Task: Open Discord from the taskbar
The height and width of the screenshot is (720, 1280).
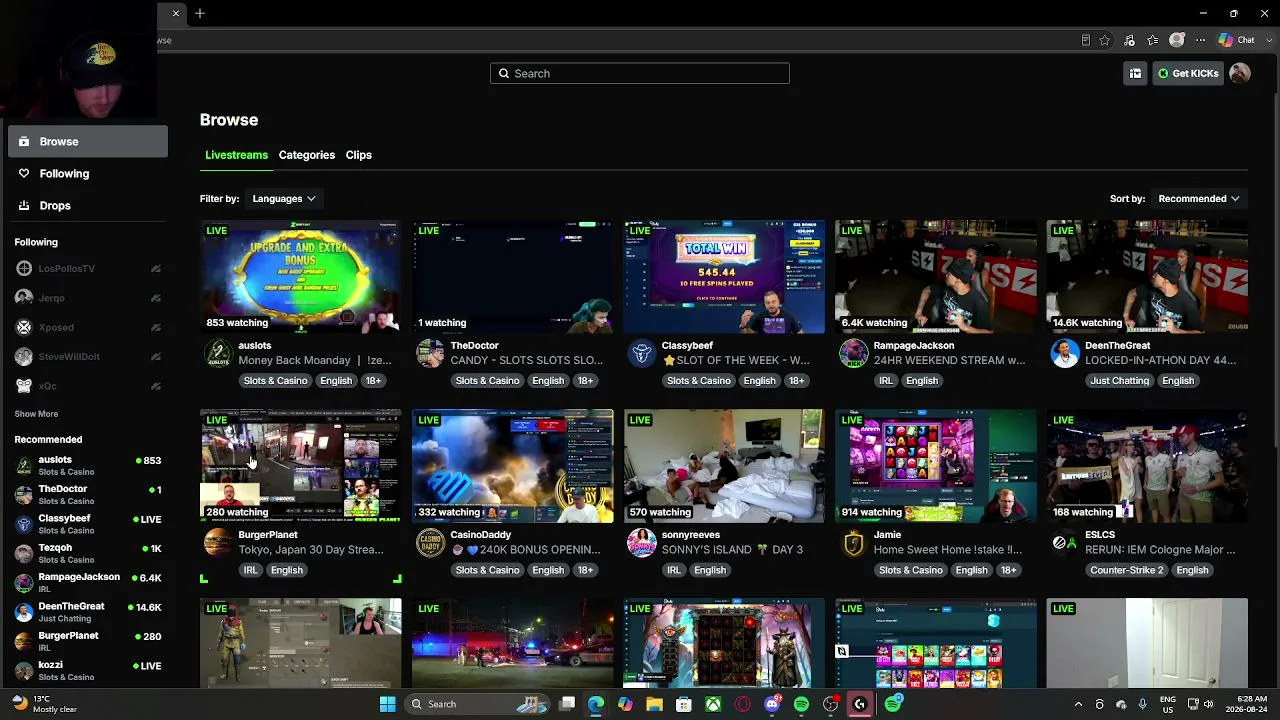Action: tap(772, 704)
